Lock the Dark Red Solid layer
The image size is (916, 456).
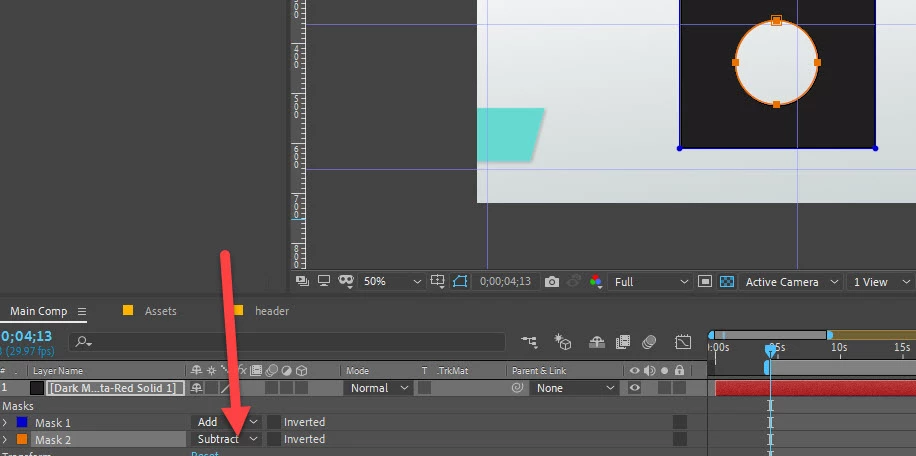[679, 388]
